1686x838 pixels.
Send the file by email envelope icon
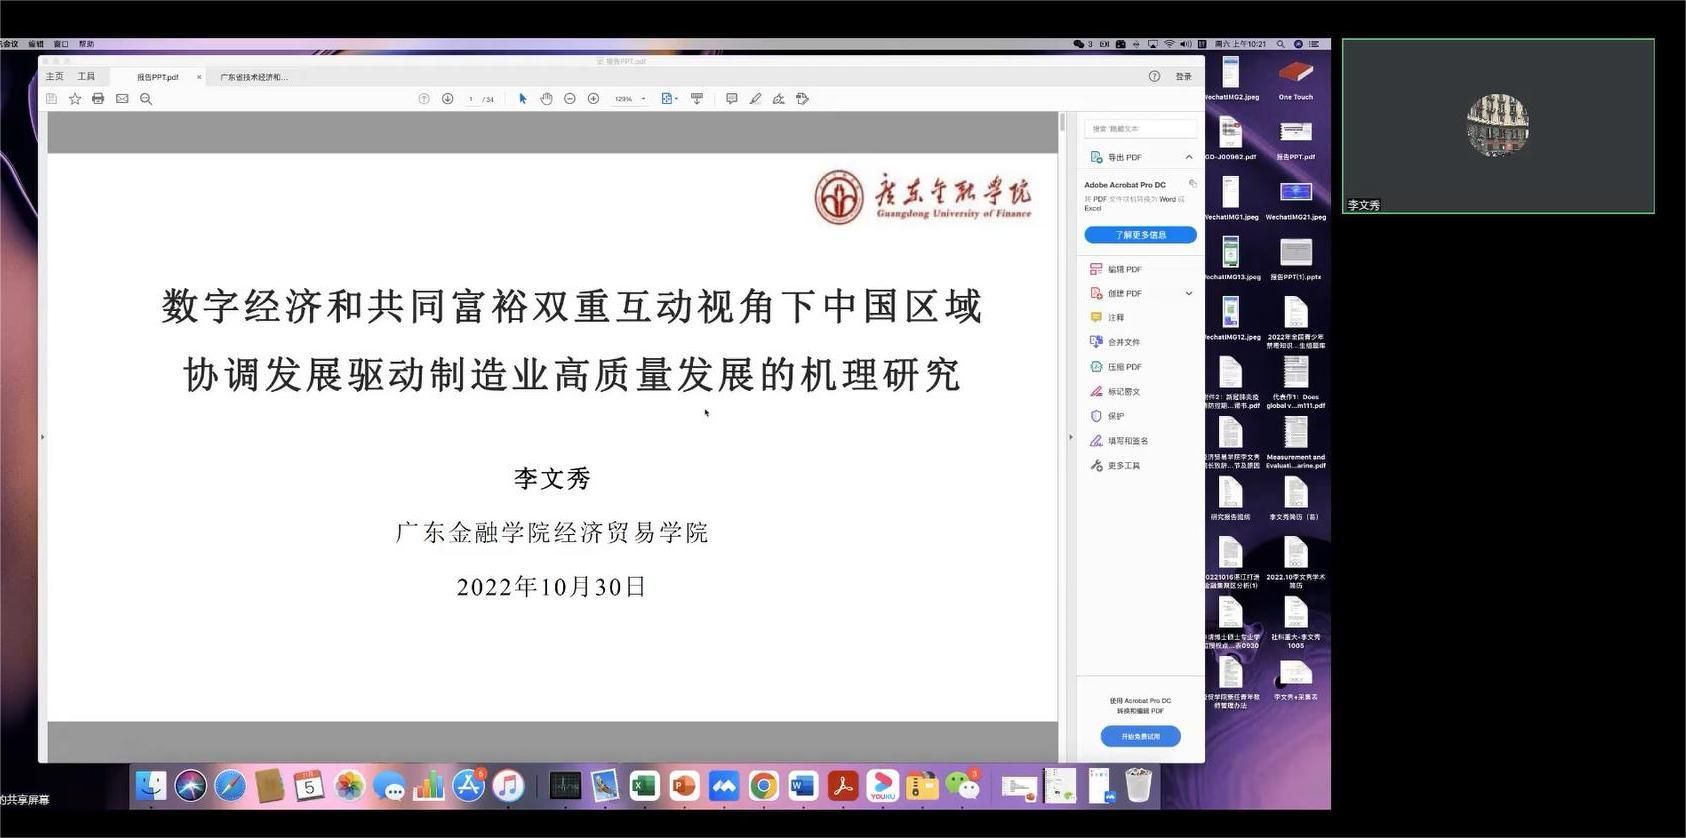tap(122, 99)
